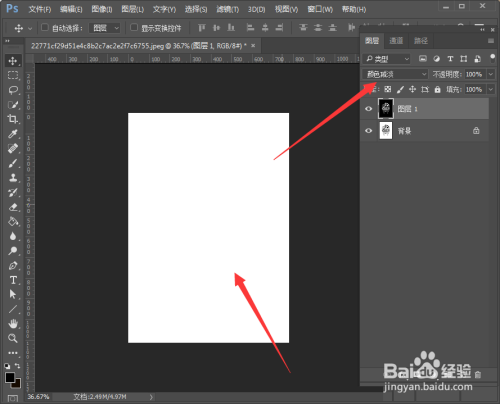
Task: Select the Zoom magnifier tool
Action: click(13, 338)
